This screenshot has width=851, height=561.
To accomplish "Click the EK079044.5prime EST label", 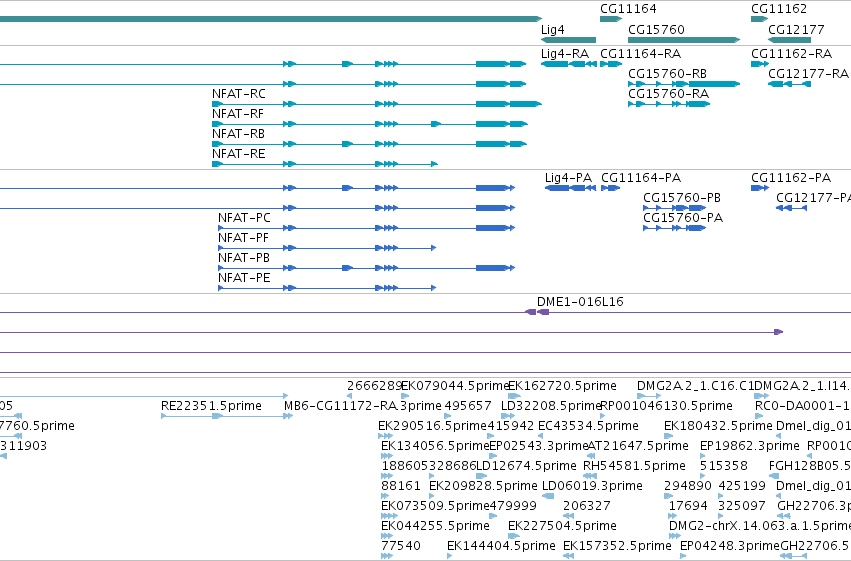I will [455, 386].
